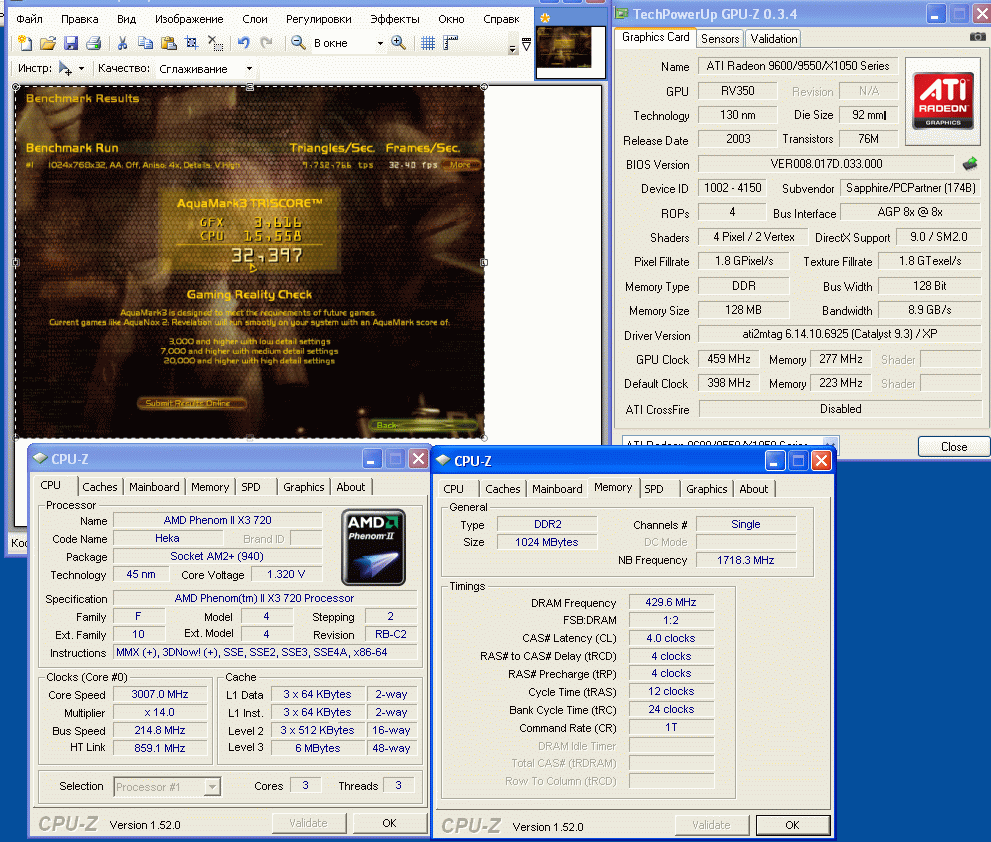Click the DRAM Frequency value '429.6 MHz'
Image resolution: width=991 pixels, height=842 pixels.
pos(671,602)
